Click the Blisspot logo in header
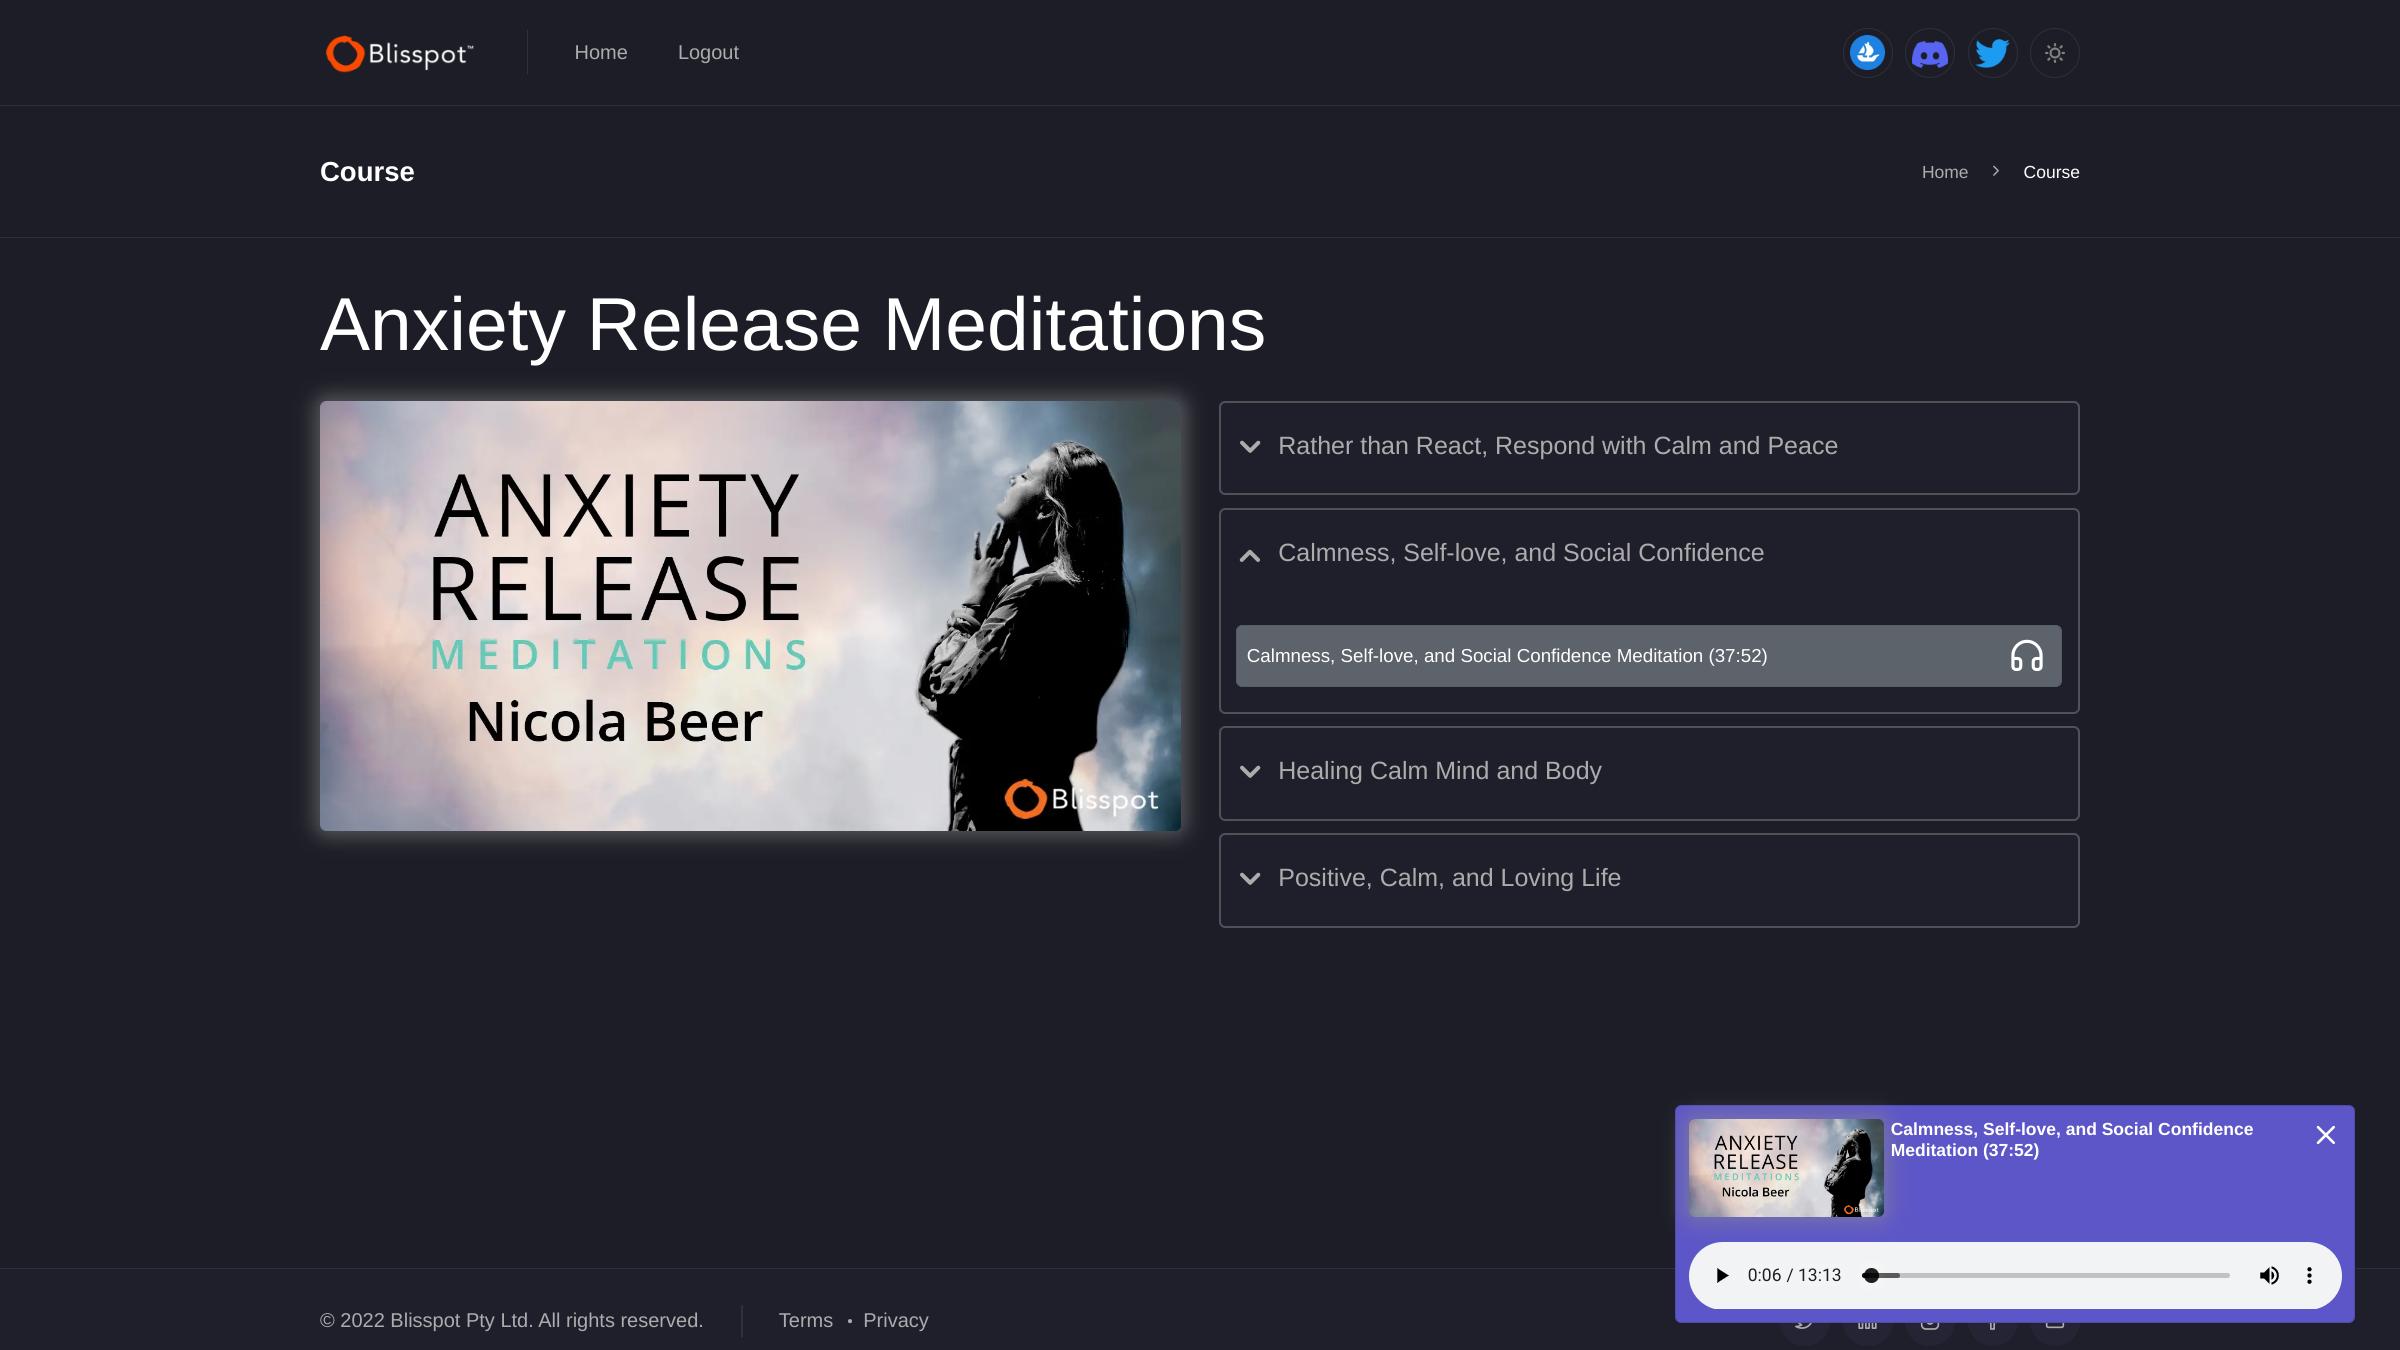The width and height of the screenshot is (2400, 1350). point(400,53)
